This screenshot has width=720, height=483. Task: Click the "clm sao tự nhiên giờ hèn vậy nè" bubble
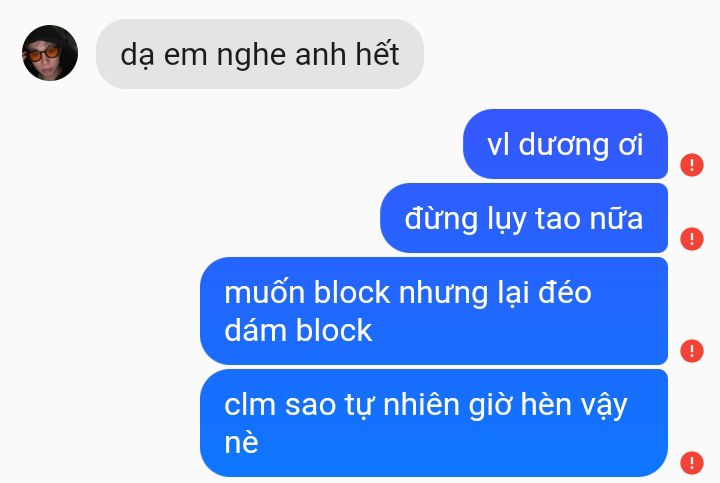(434, 423)
